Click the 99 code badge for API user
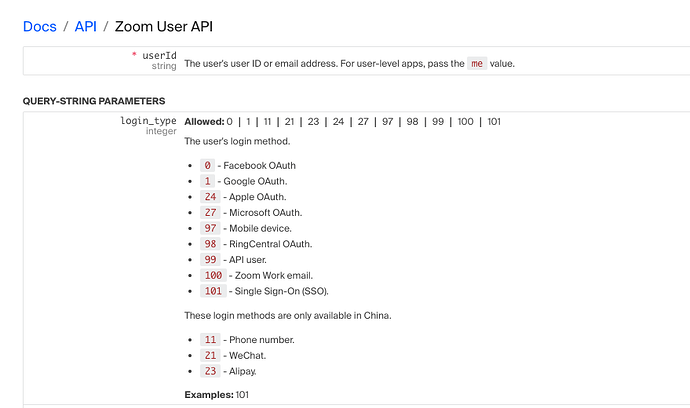This screenshot has height=408, width=690. pos(210,260)
